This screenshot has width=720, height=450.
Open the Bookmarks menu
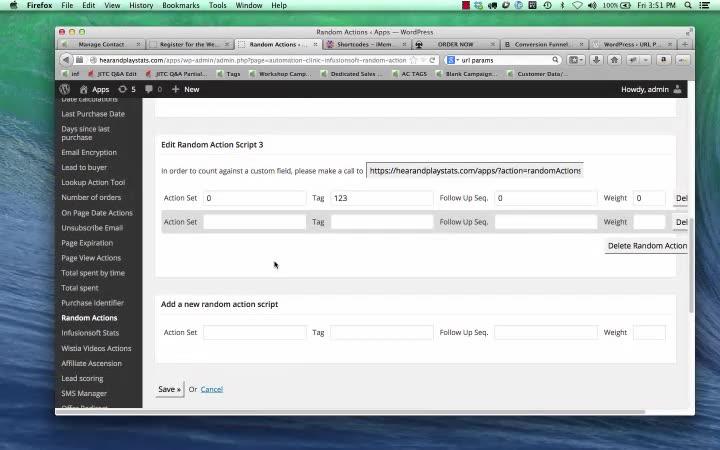coord(180,6)
